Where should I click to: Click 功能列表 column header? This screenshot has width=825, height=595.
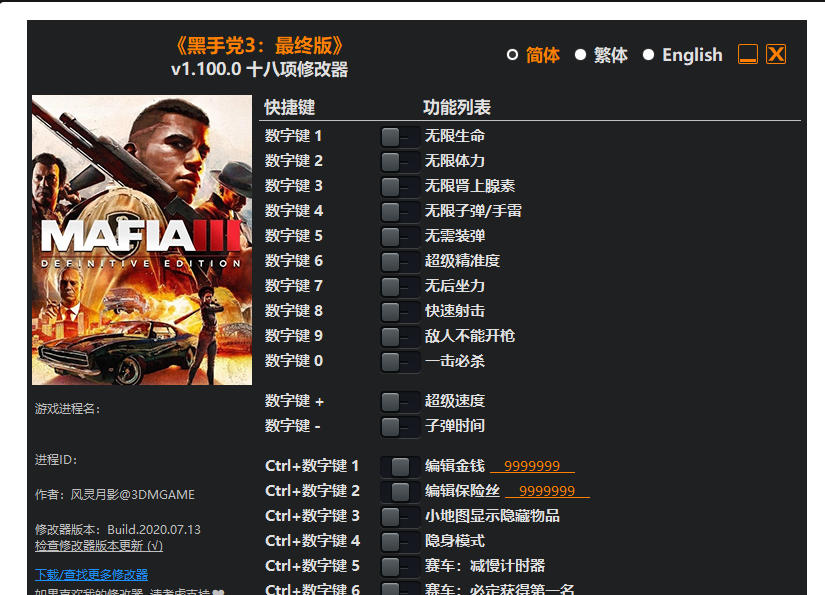pyautogui.click(x=457, y=107)
